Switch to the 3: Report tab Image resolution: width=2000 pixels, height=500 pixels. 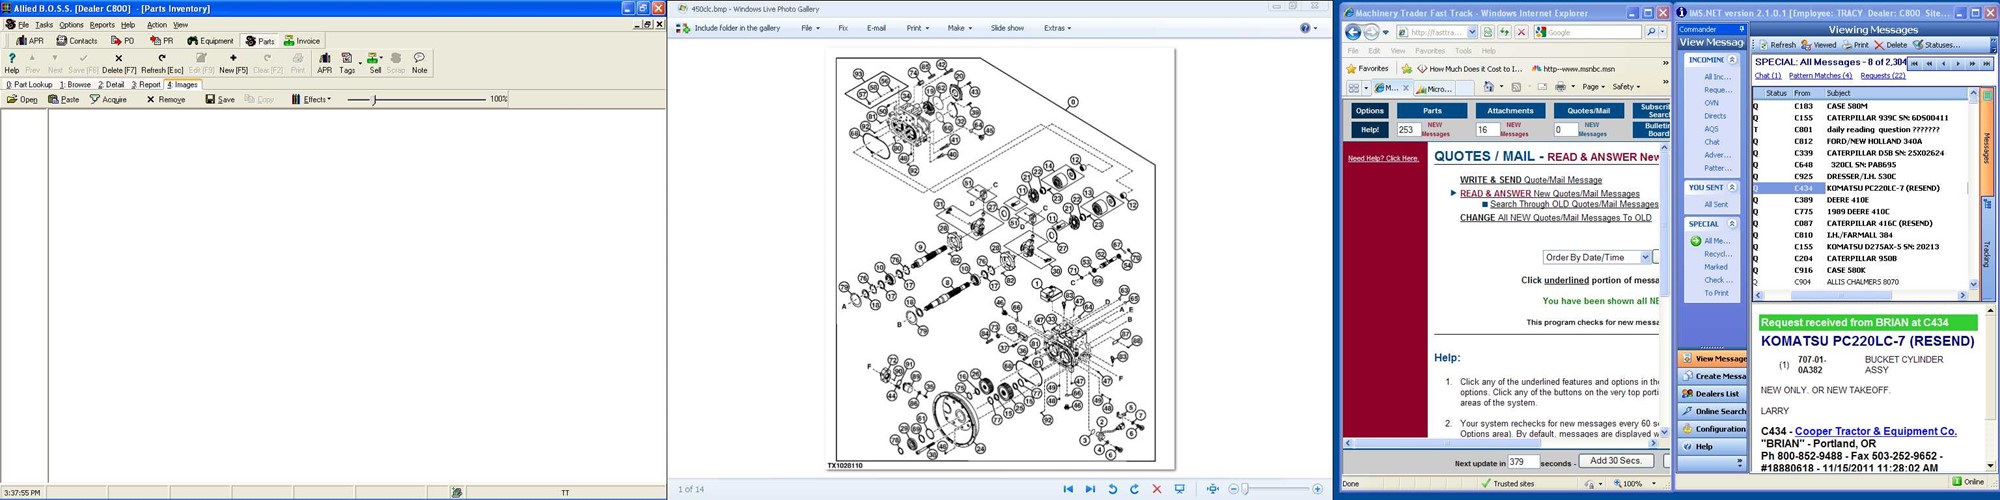[145, 85]
